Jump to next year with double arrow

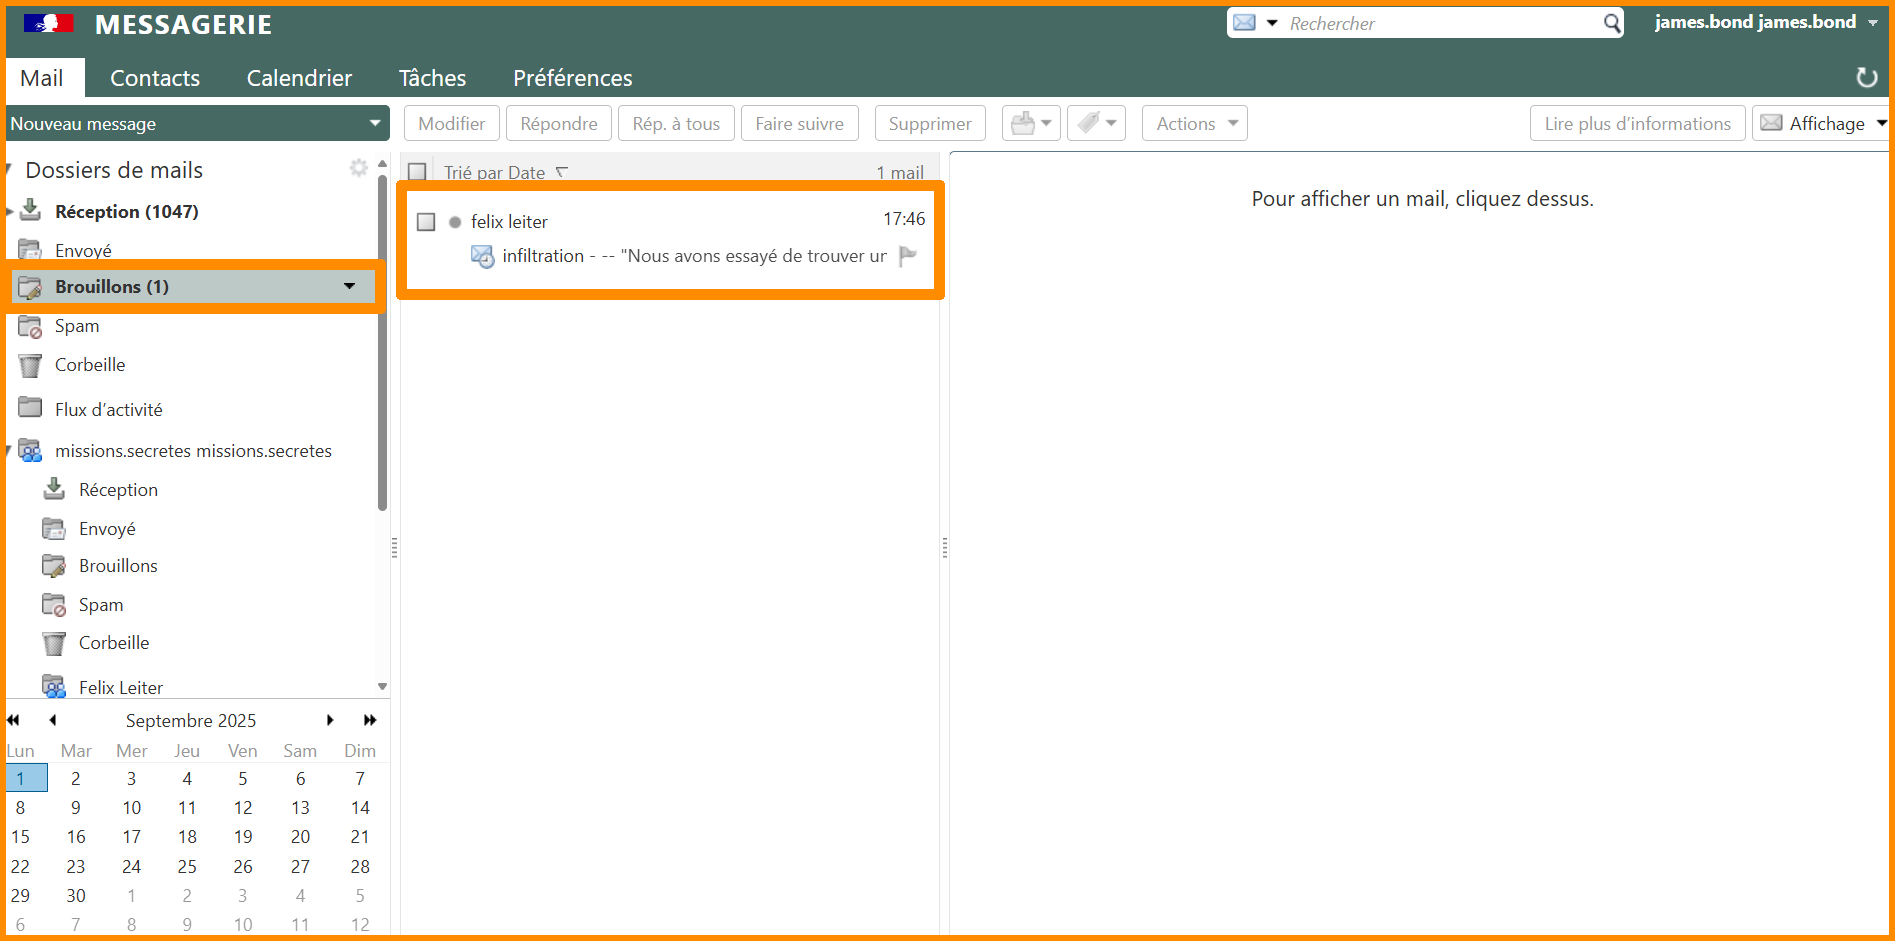370,720
